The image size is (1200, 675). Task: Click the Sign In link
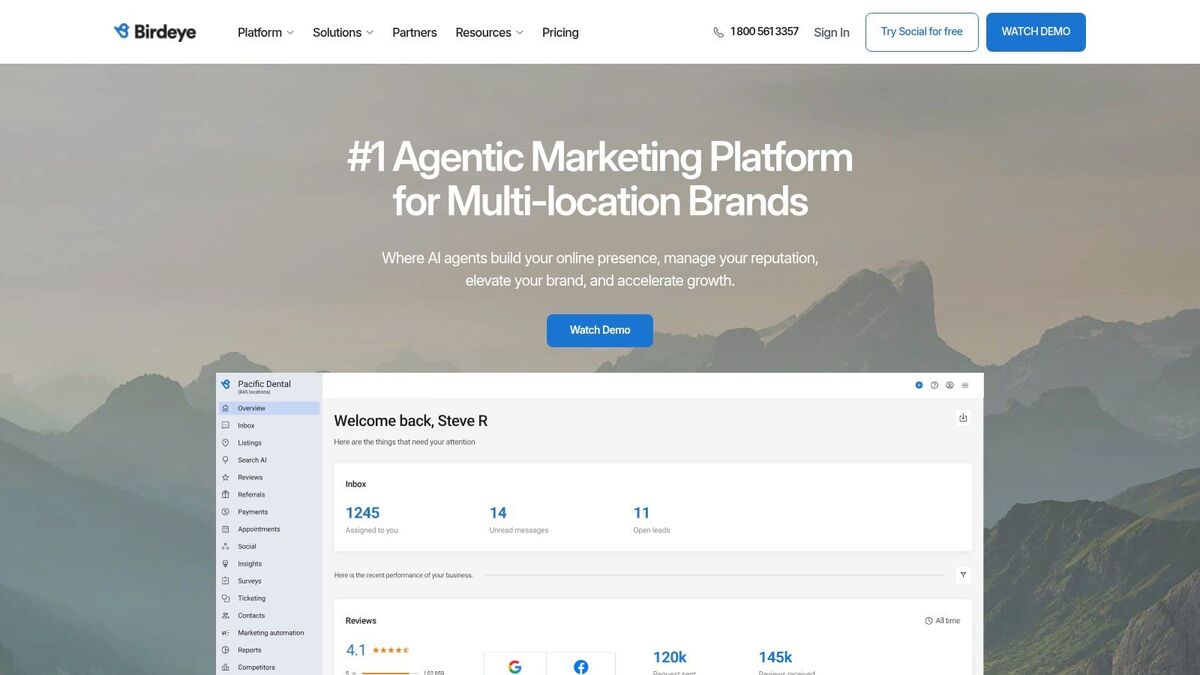tap(831, 32)
